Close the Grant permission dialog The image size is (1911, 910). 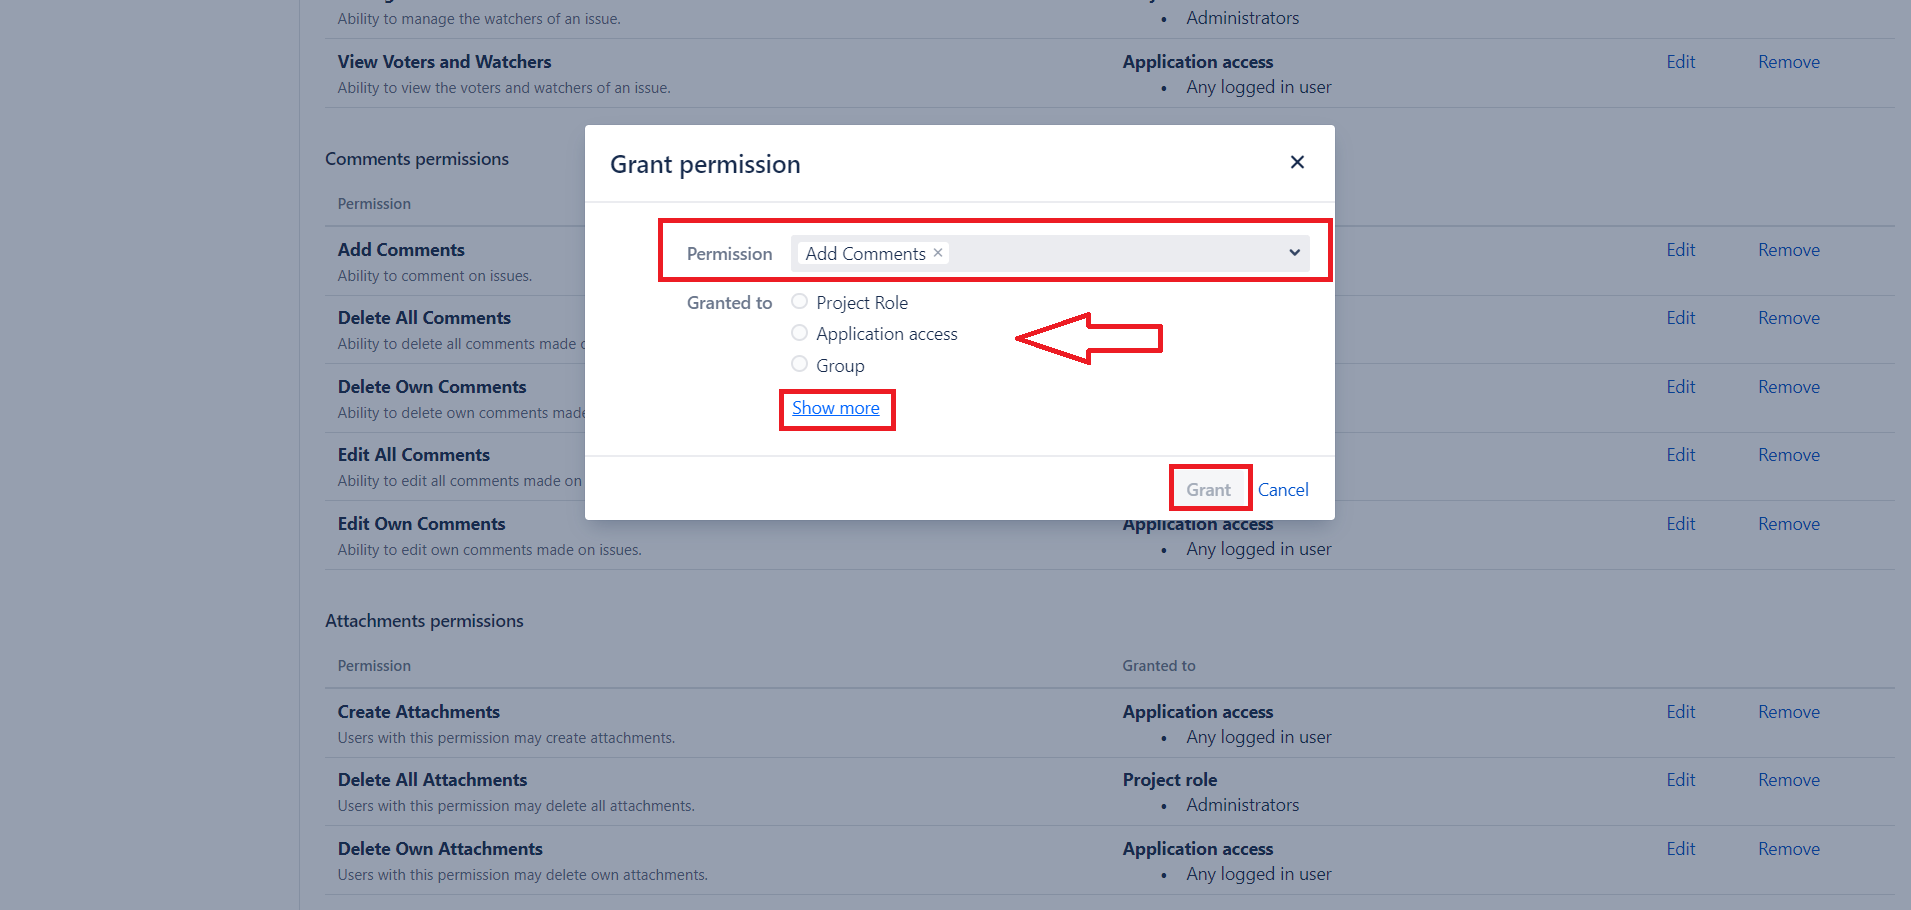pos(1297,162)
